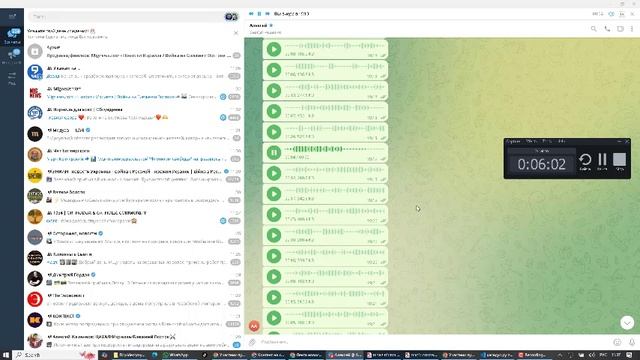Jump to latest messages with down arrow
The height and width of the screenshot is (360, 640).
pyautogui.click(x=627, y=323)
